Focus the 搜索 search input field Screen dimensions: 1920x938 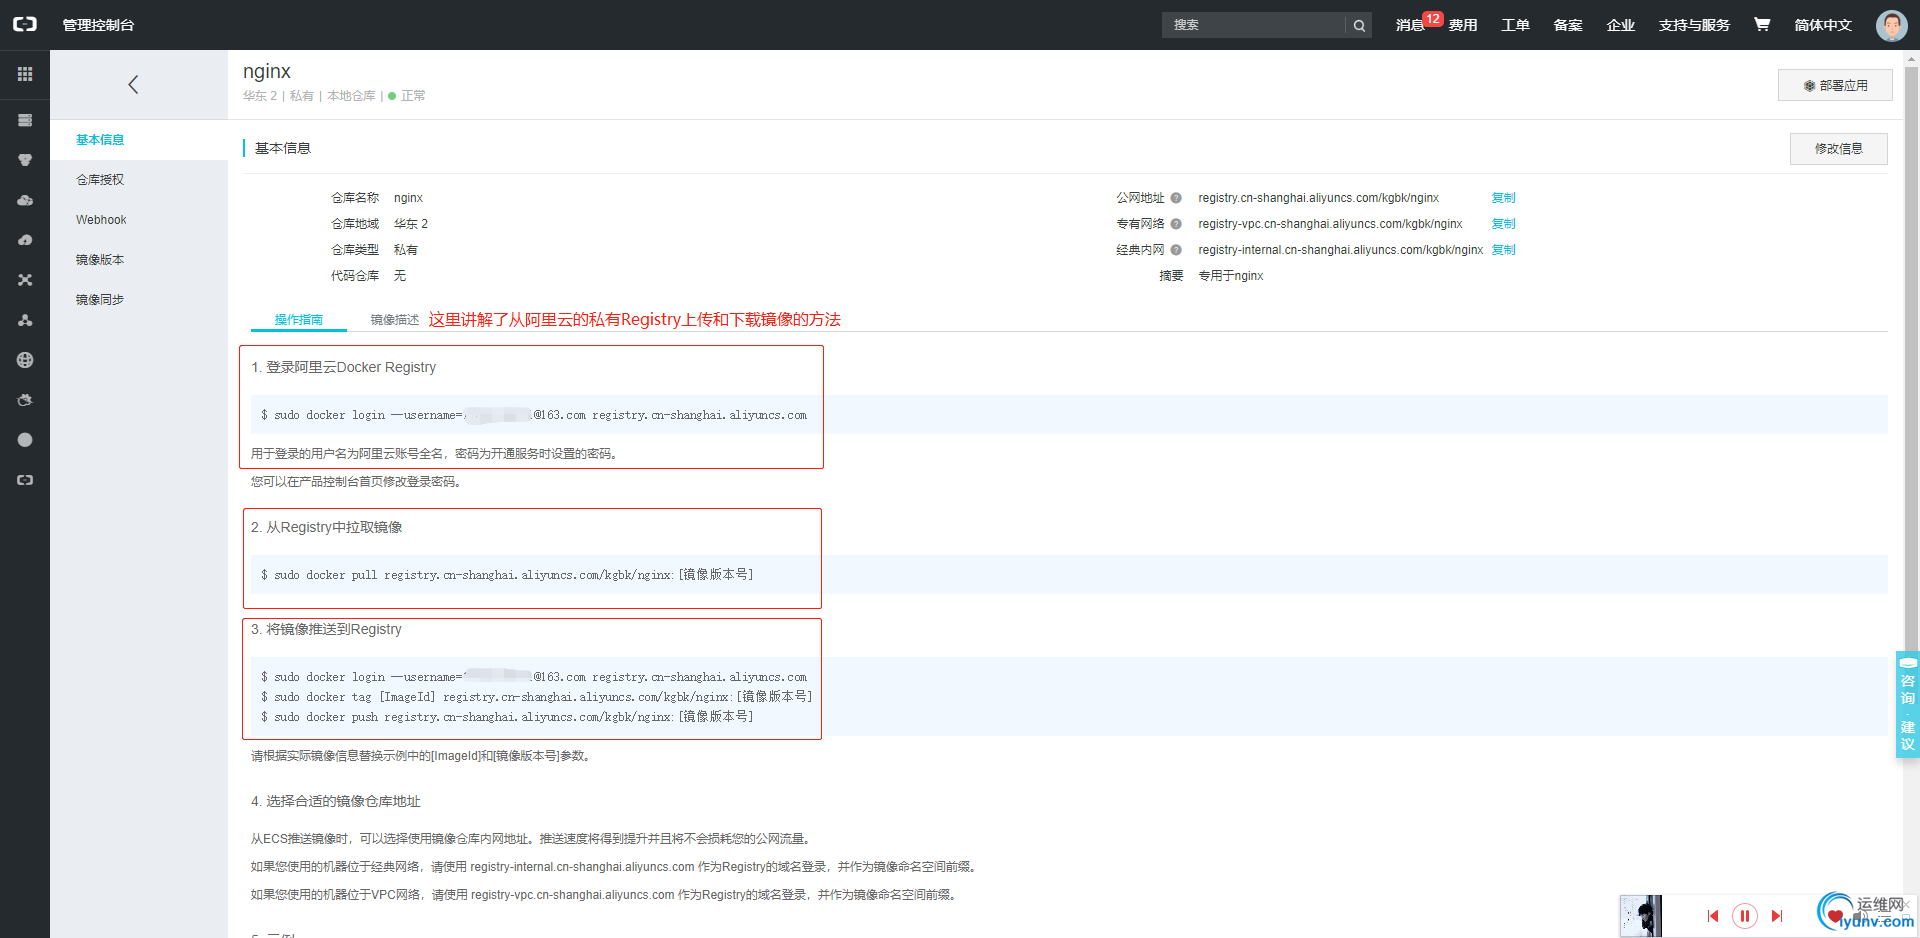click(1254, 25)
